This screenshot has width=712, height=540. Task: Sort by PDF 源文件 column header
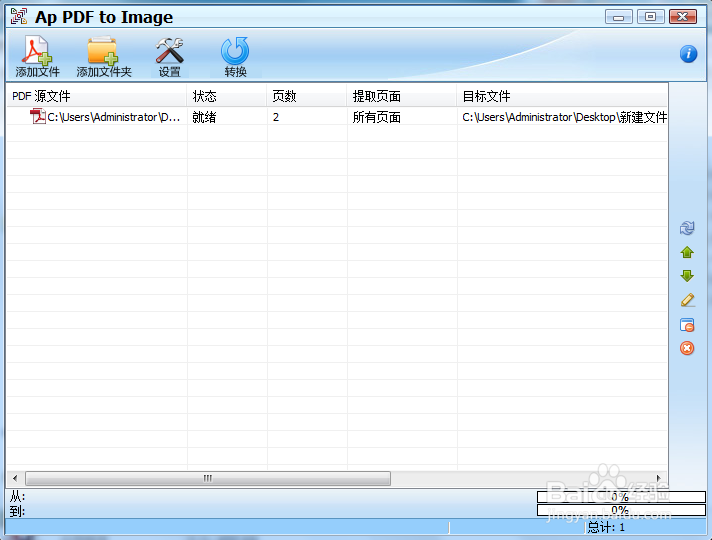(96, 96)
